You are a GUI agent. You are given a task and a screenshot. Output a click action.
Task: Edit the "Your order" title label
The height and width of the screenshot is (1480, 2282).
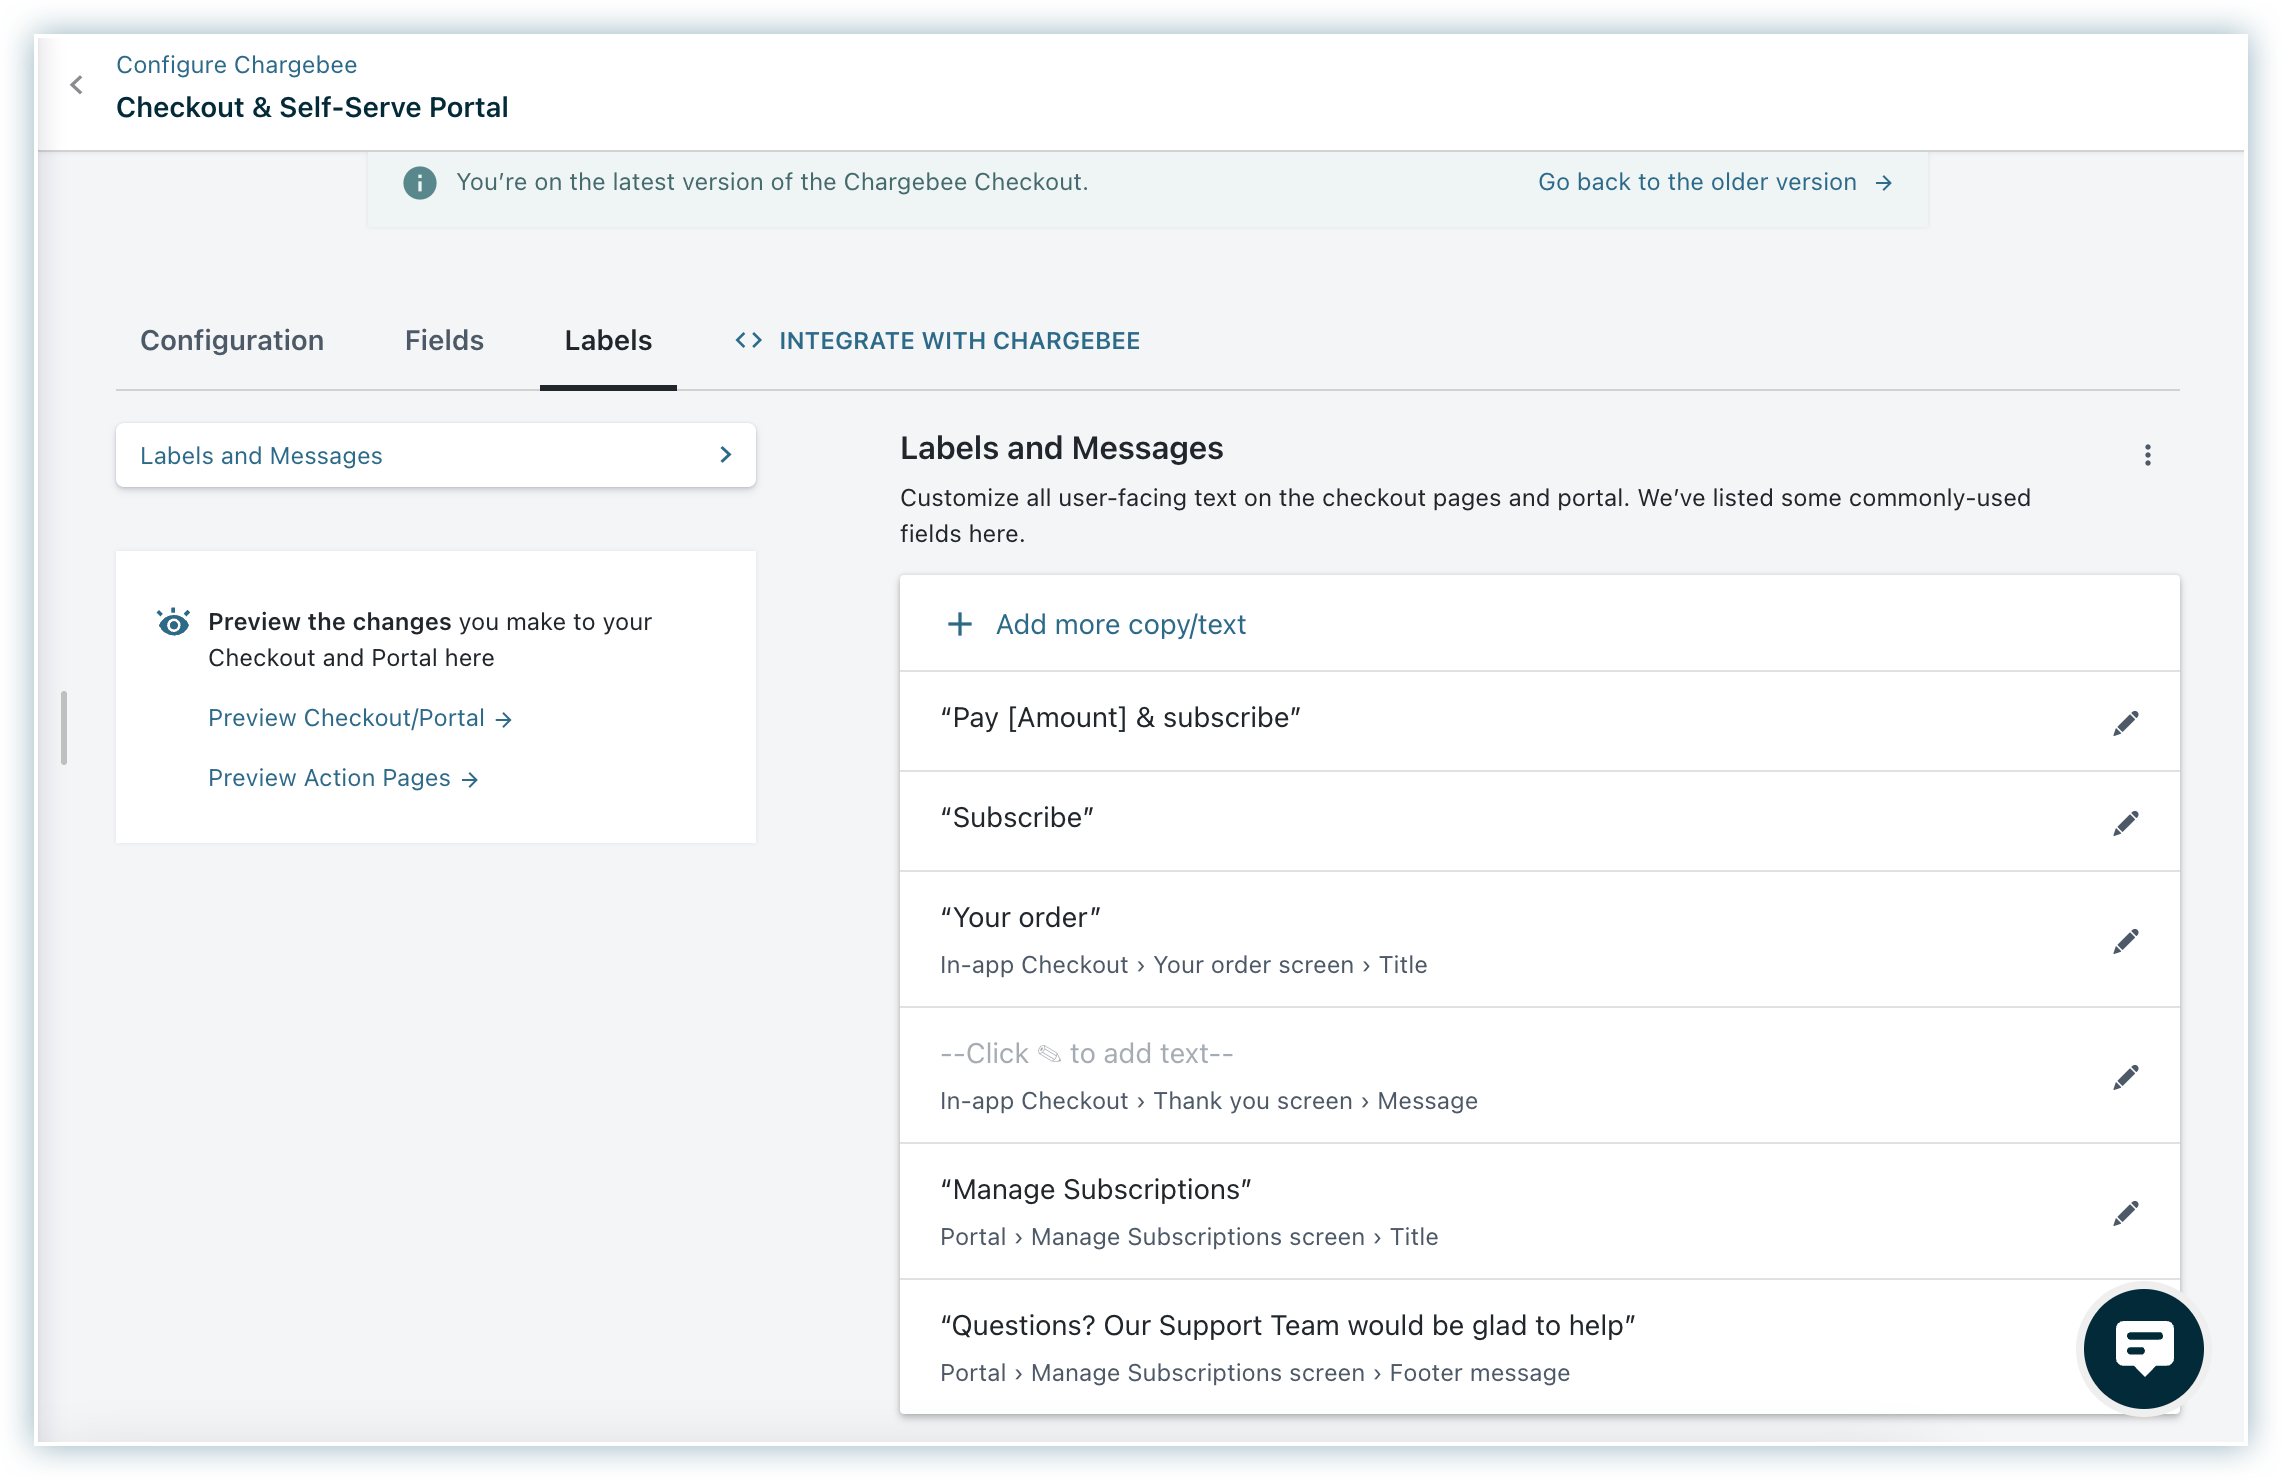[2125, 941]
